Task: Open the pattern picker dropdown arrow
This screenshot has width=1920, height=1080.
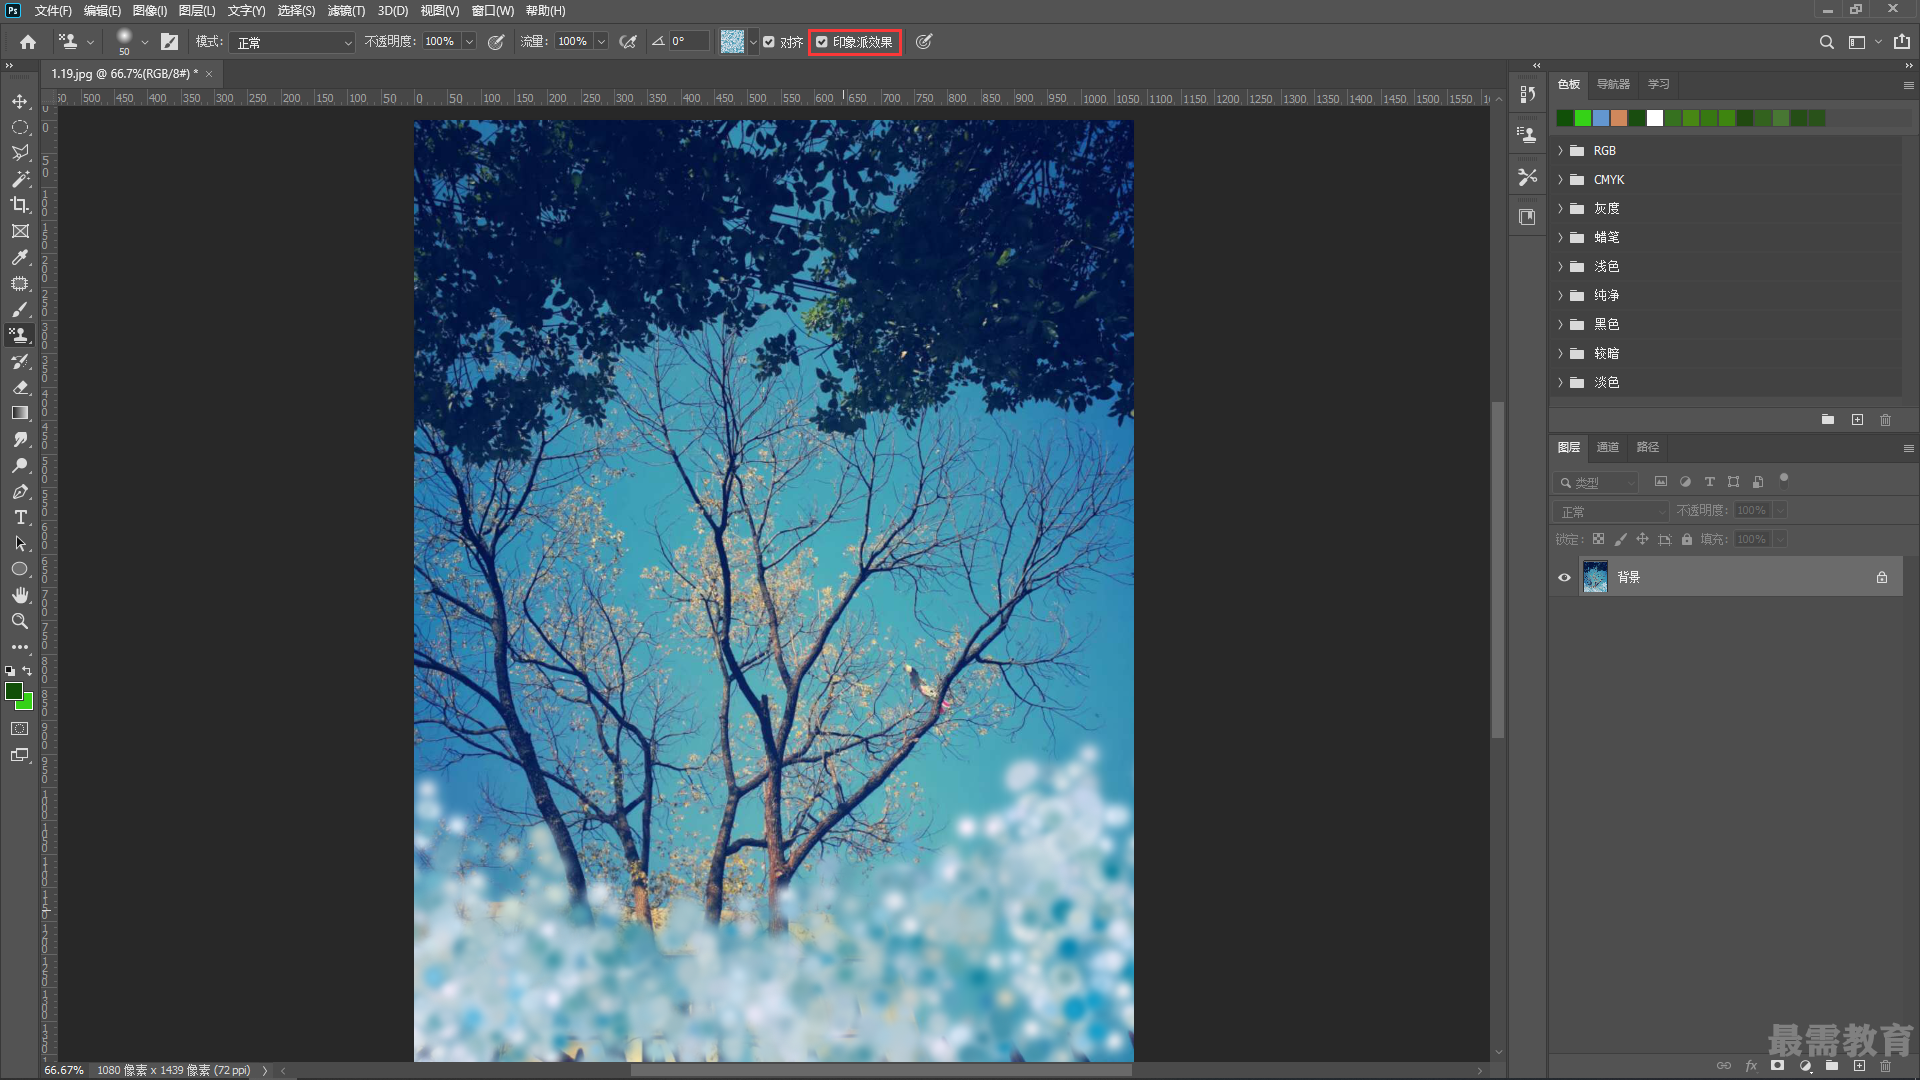Action: pyautogui.click(x=754, y=42)
